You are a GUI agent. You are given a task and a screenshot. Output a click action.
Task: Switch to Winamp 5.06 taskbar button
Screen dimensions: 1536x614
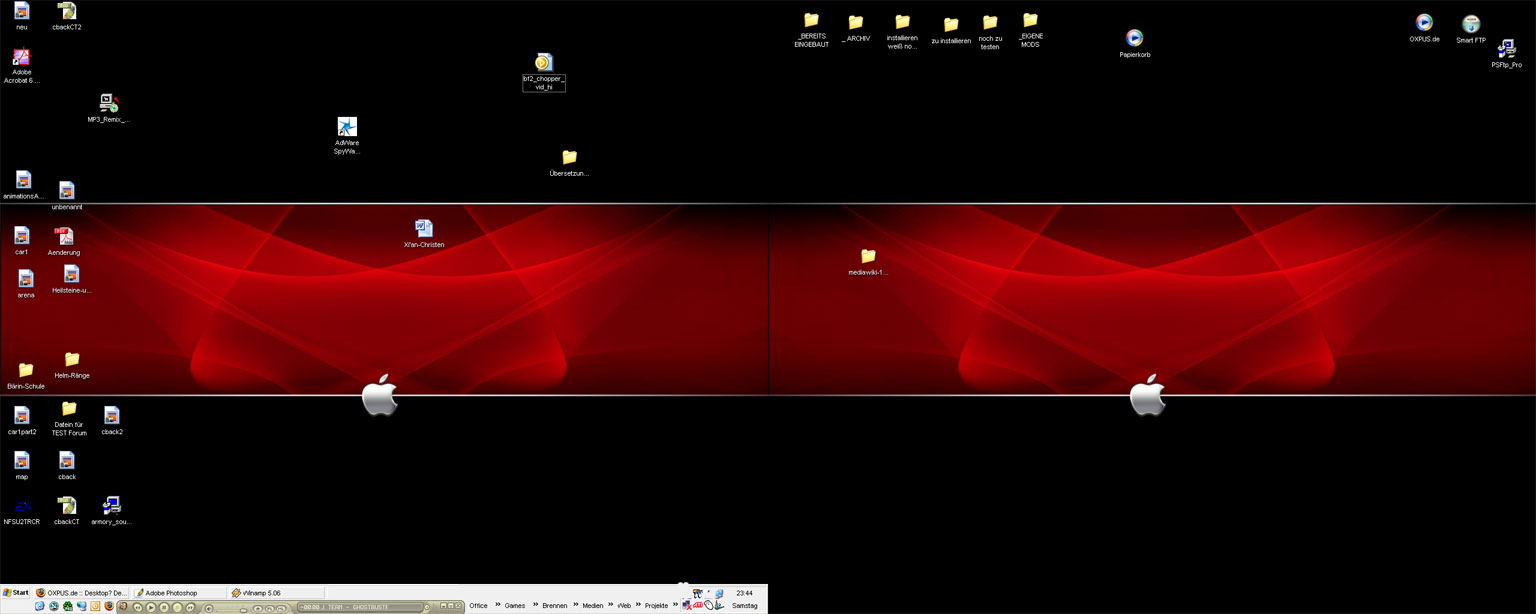275,593
